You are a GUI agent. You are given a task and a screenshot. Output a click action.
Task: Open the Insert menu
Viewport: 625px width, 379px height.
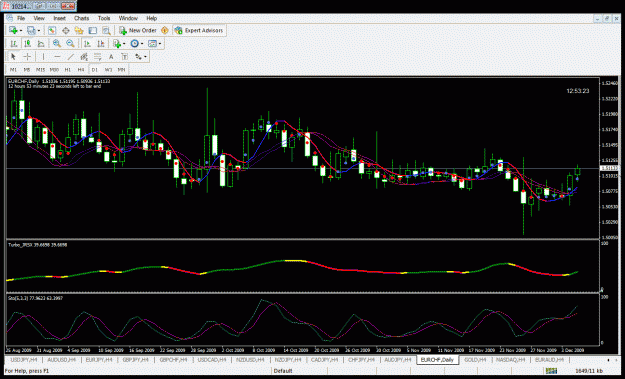(59, 18)
